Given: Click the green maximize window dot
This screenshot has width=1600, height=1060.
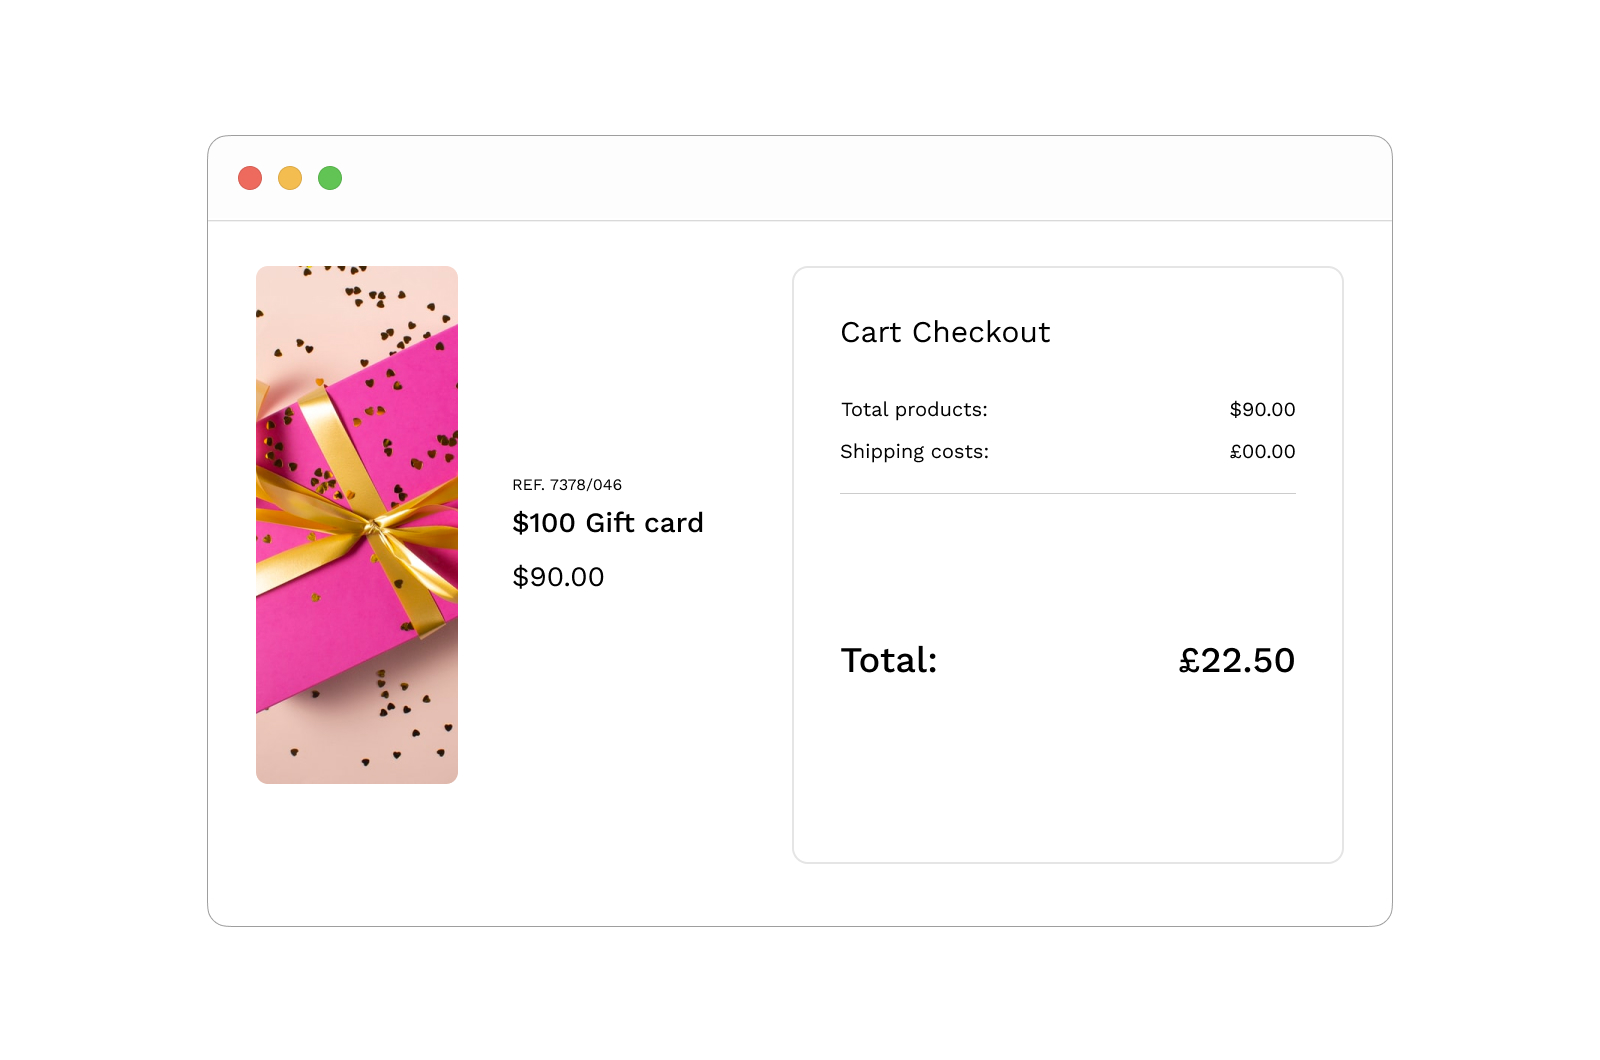Looking at the screenshot, I should click(330, 178).
